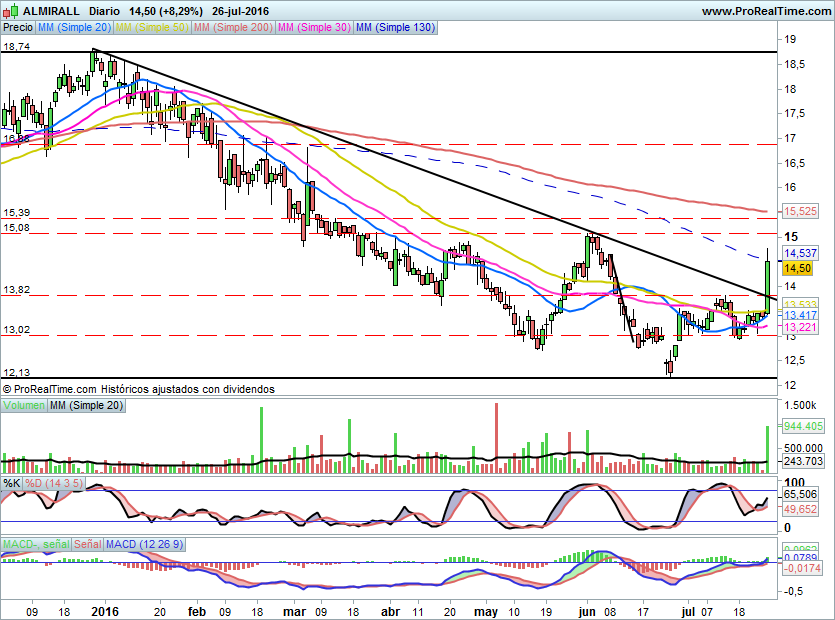Select the Señal label in MACD panel
This screenshot has width=835, height=620.
(88, 544)
